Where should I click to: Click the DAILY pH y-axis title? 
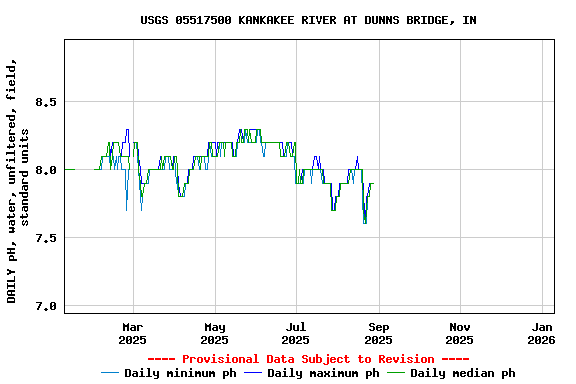[x=17, y=180]
